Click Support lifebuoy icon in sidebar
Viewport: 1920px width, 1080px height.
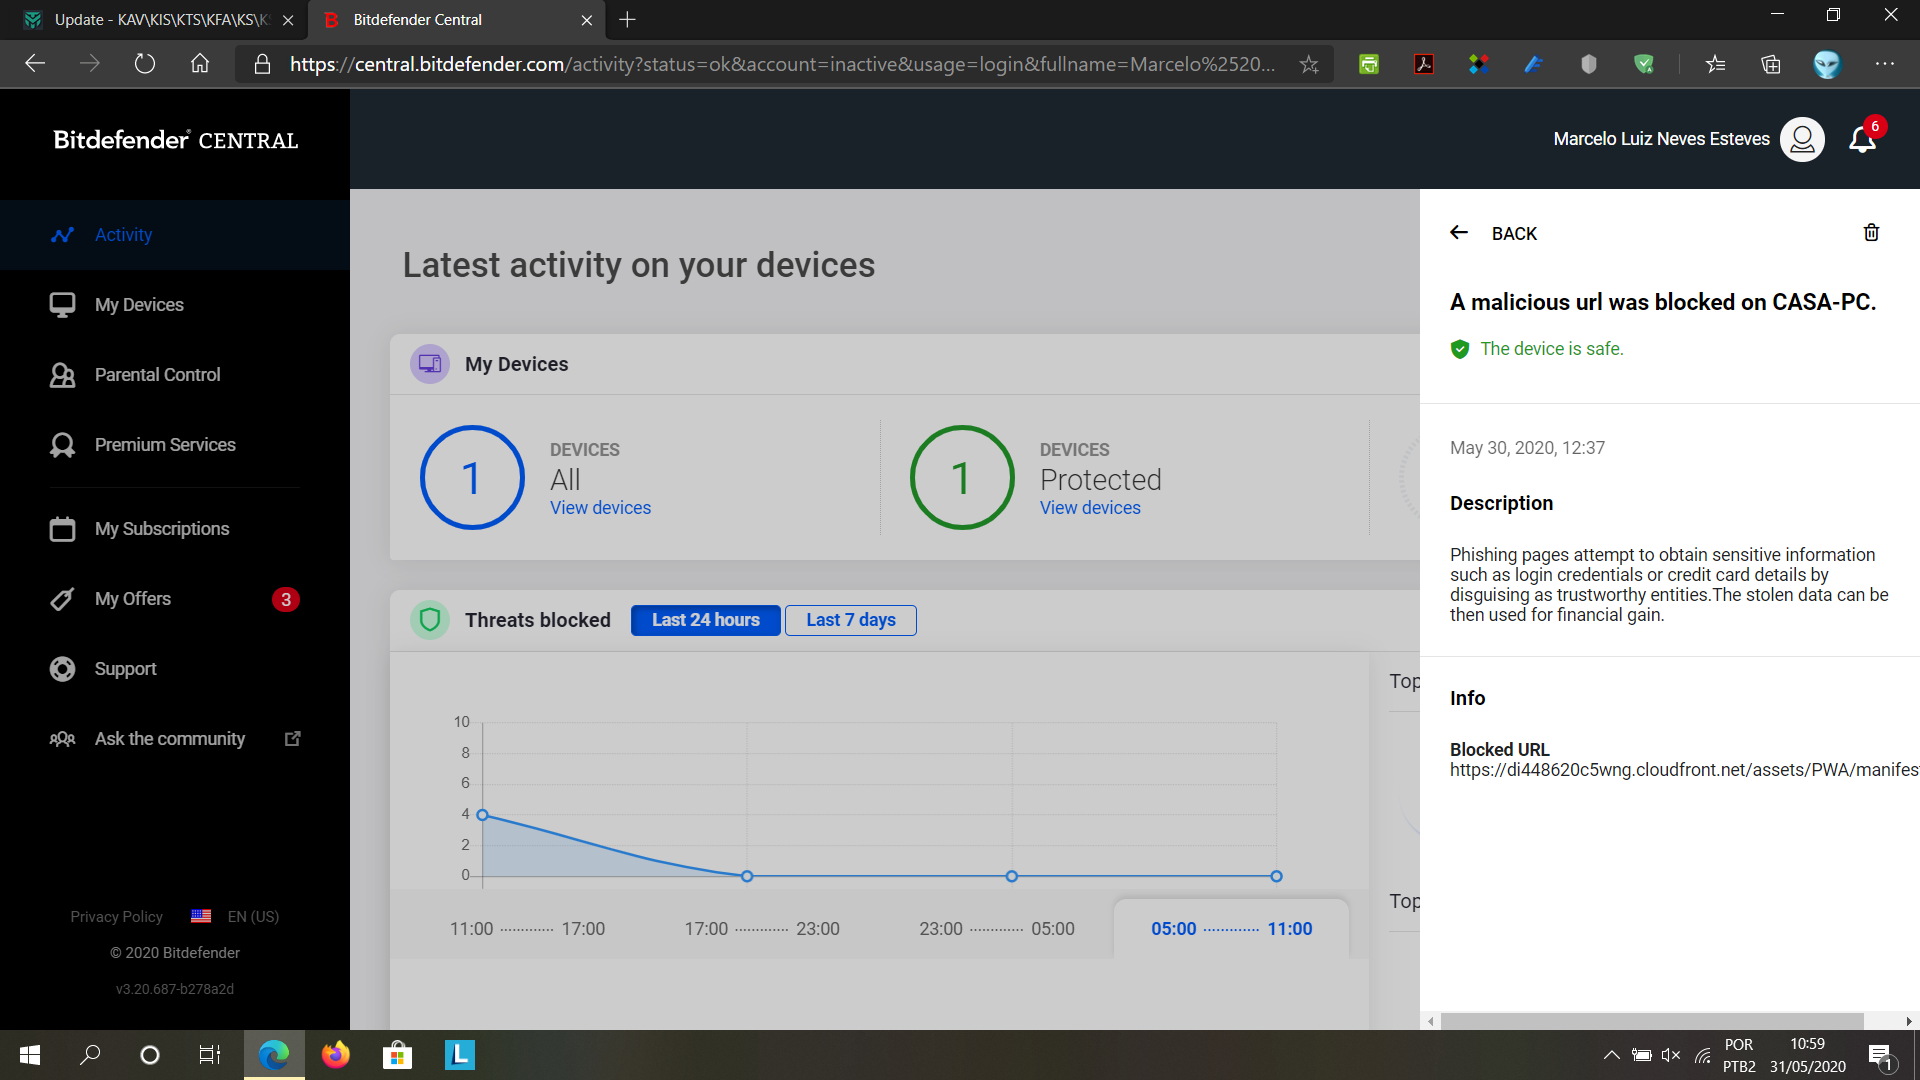pyautogui.click(x=62, y=669)
